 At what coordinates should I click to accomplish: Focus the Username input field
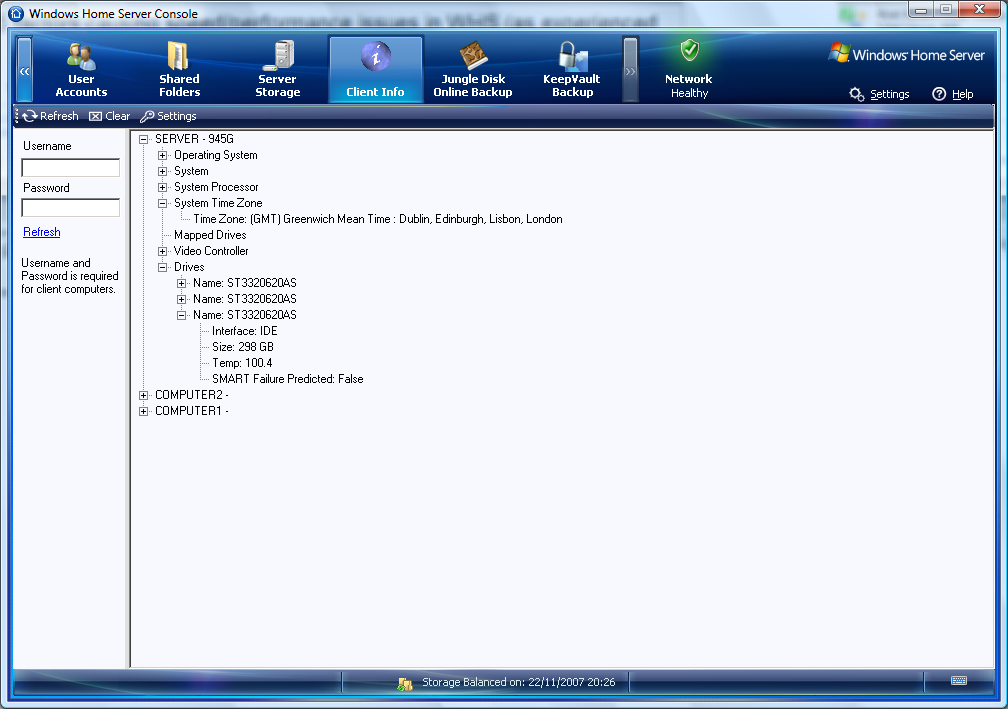pyautogui.click(x=71, y=168)
